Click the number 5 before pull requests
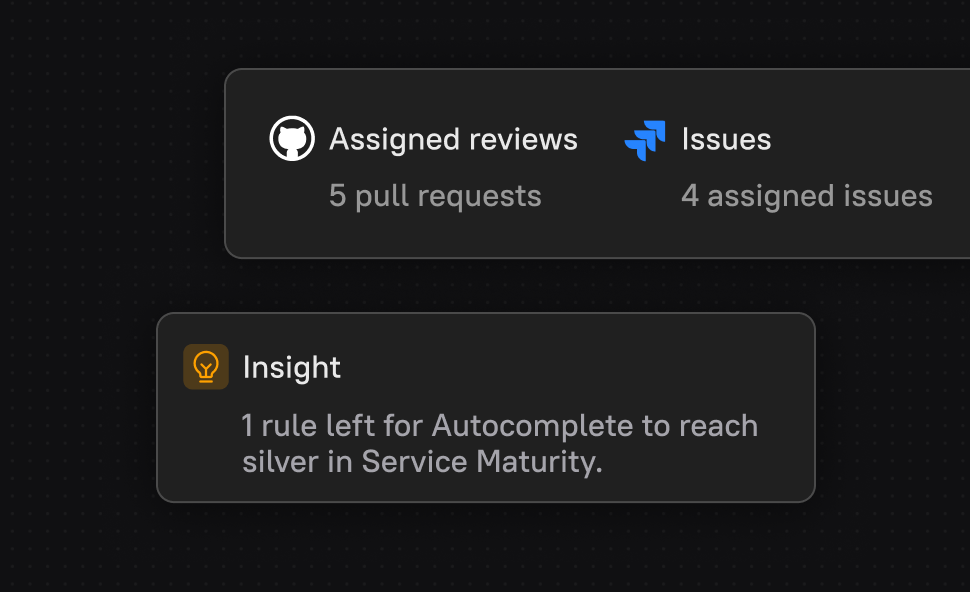 [x=337, y=196]
